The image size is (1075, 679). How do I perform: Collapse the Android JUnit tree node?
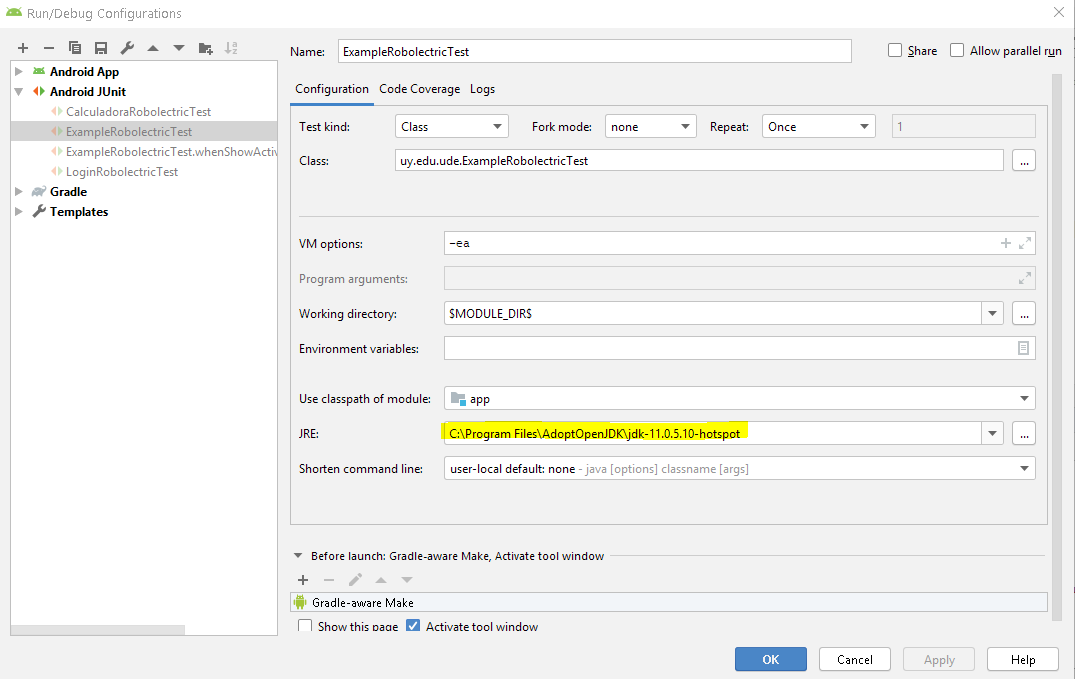[19, 92]
